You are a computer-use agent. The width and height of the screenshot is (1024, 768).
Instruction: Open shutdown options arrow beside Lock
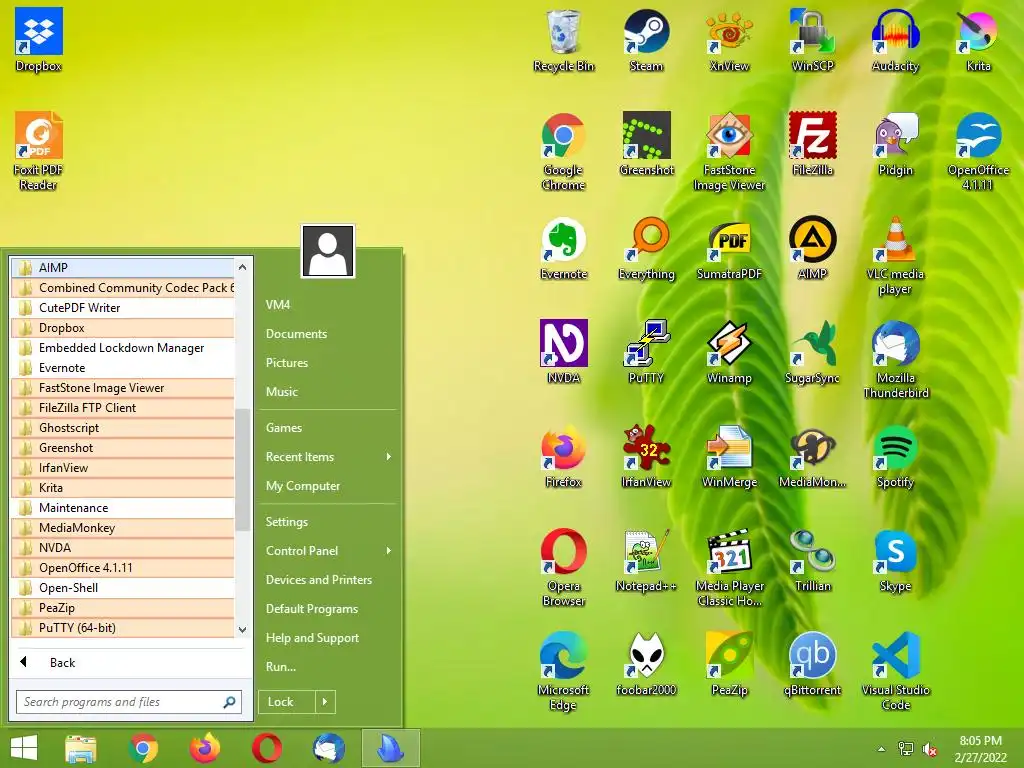point(325,702)
